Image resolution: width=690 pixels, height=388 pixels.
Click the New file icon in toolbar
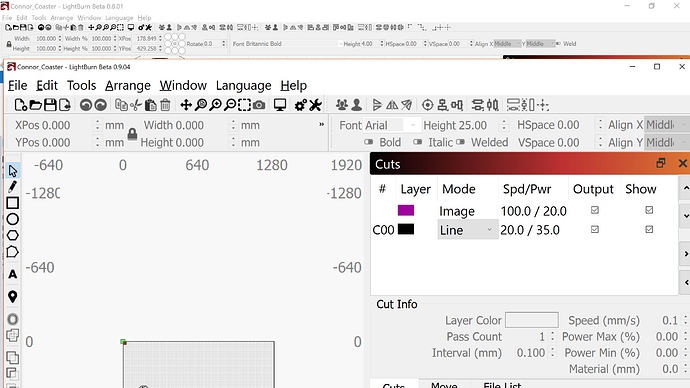[x=21, y=105]
